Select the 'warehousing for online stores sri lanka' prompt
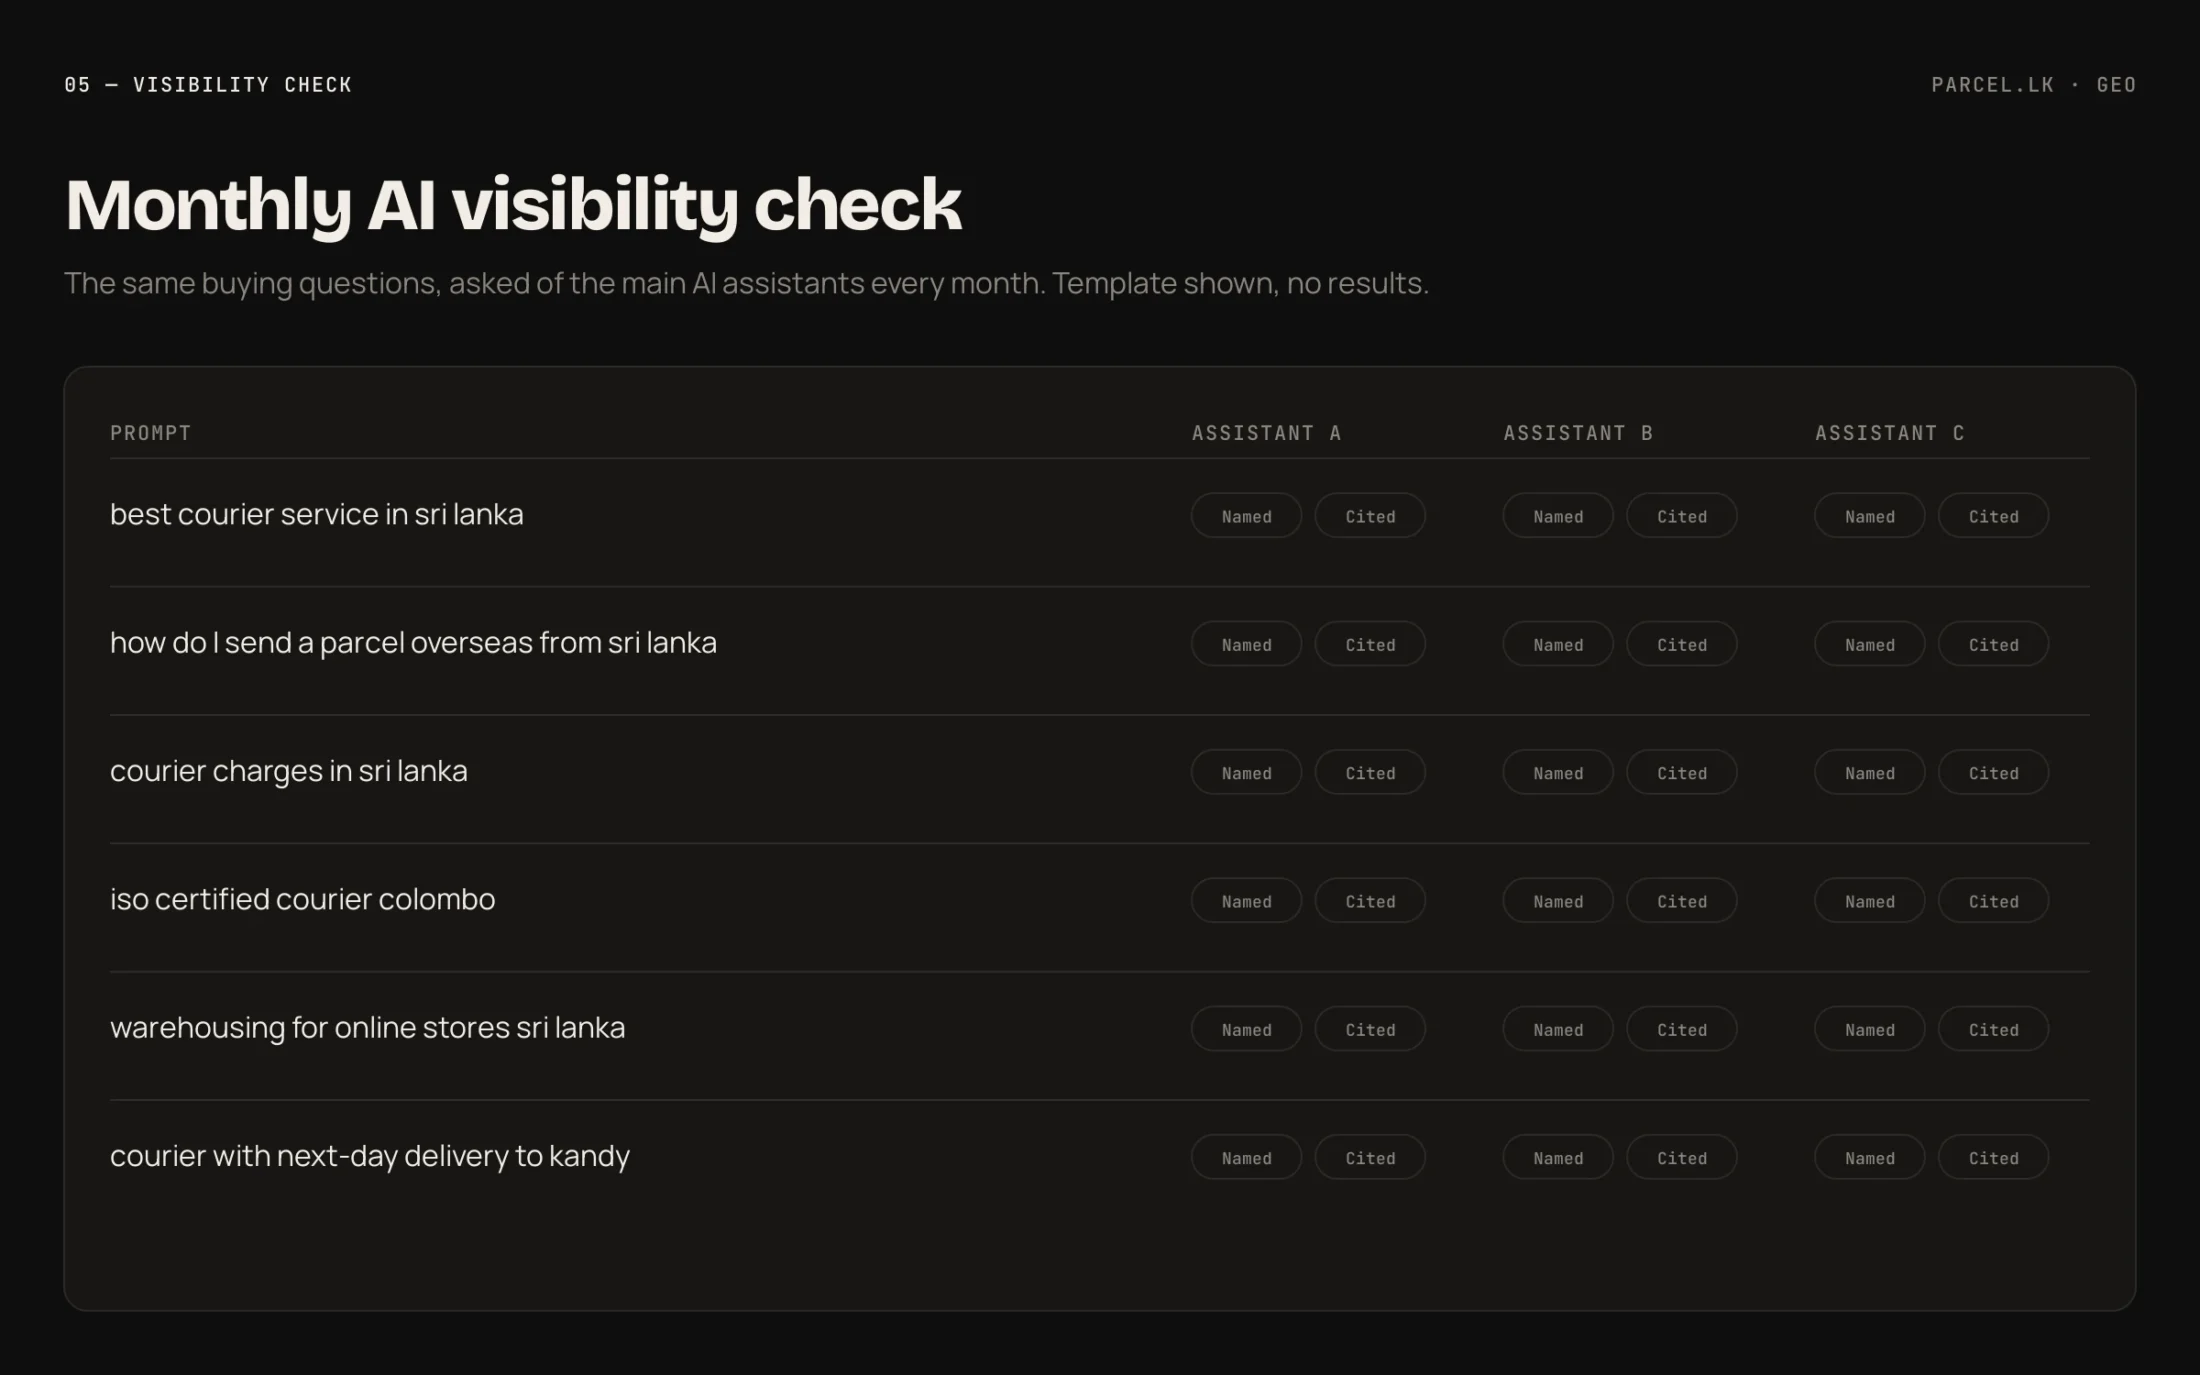Screen dimensions: 2200x1375 [367, 1028]
